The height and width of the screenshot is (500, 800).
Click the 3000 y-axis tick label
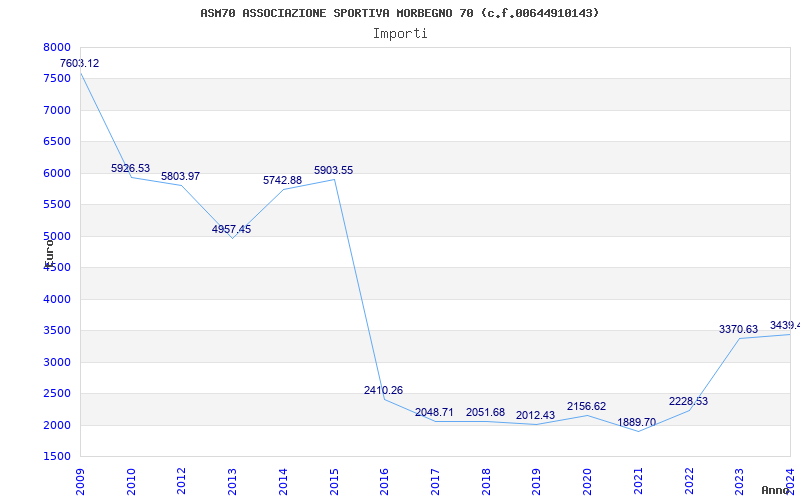click(55, 362)
